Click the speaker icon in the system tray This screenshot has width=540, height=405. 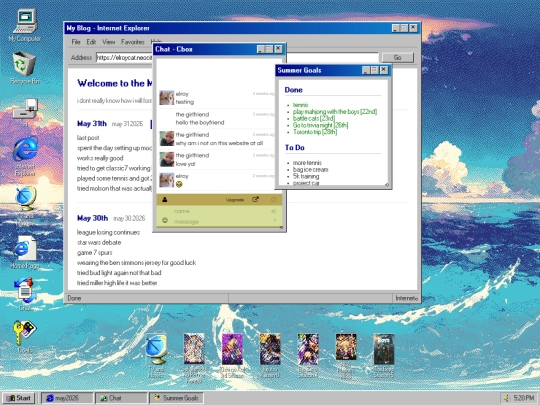[x=506, y=398]
